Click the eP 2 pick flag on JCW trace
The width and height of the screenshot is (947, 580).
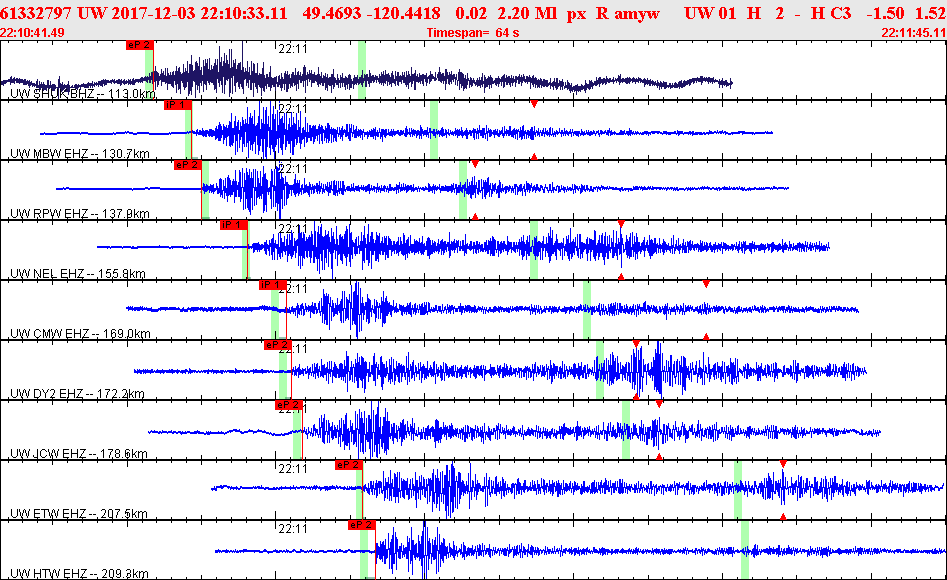288,405
